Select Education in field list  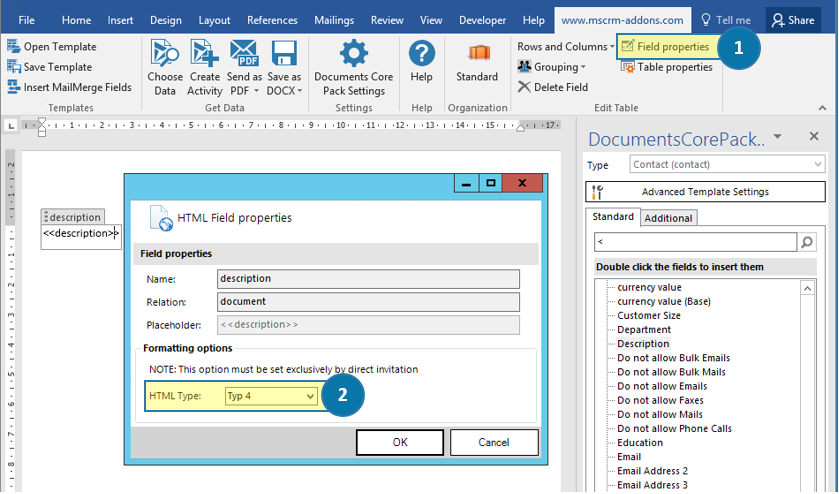pos(640,443)
